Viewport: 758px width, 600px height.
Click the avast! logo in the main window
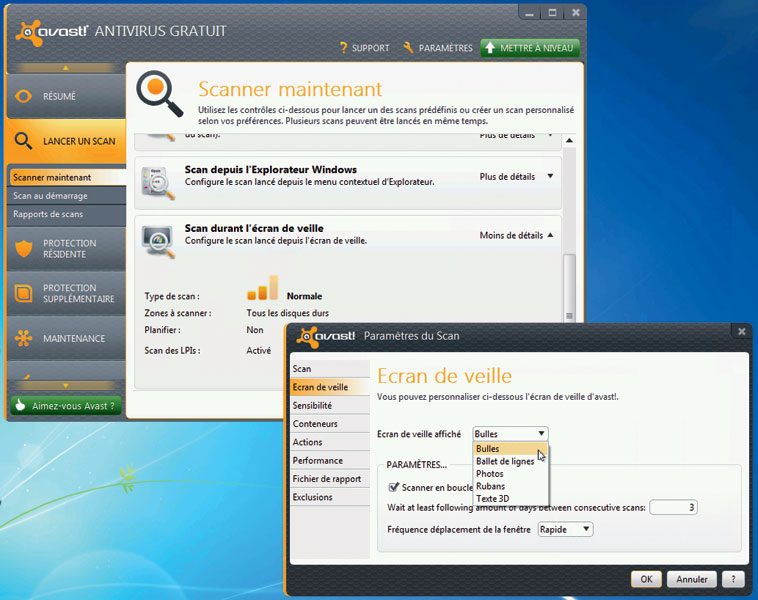tap(52, 32)
